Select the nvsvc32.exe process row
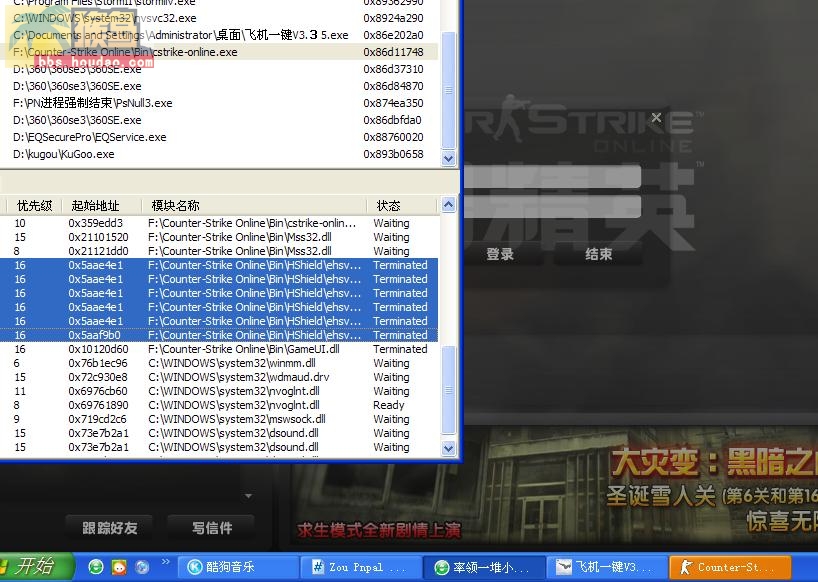This screenshot has width=818, height=582. 219,18
